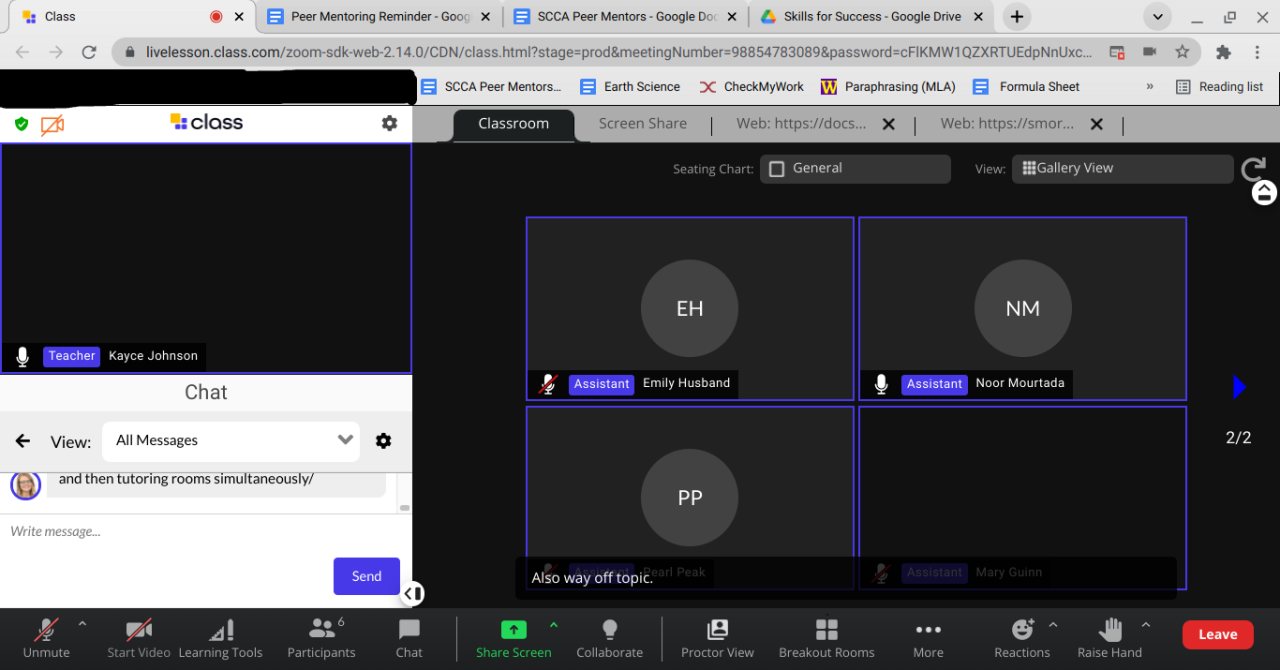1280x670 pixels.
Task: Open chat settings gear beside All Messages
Action: click(383, 441)
